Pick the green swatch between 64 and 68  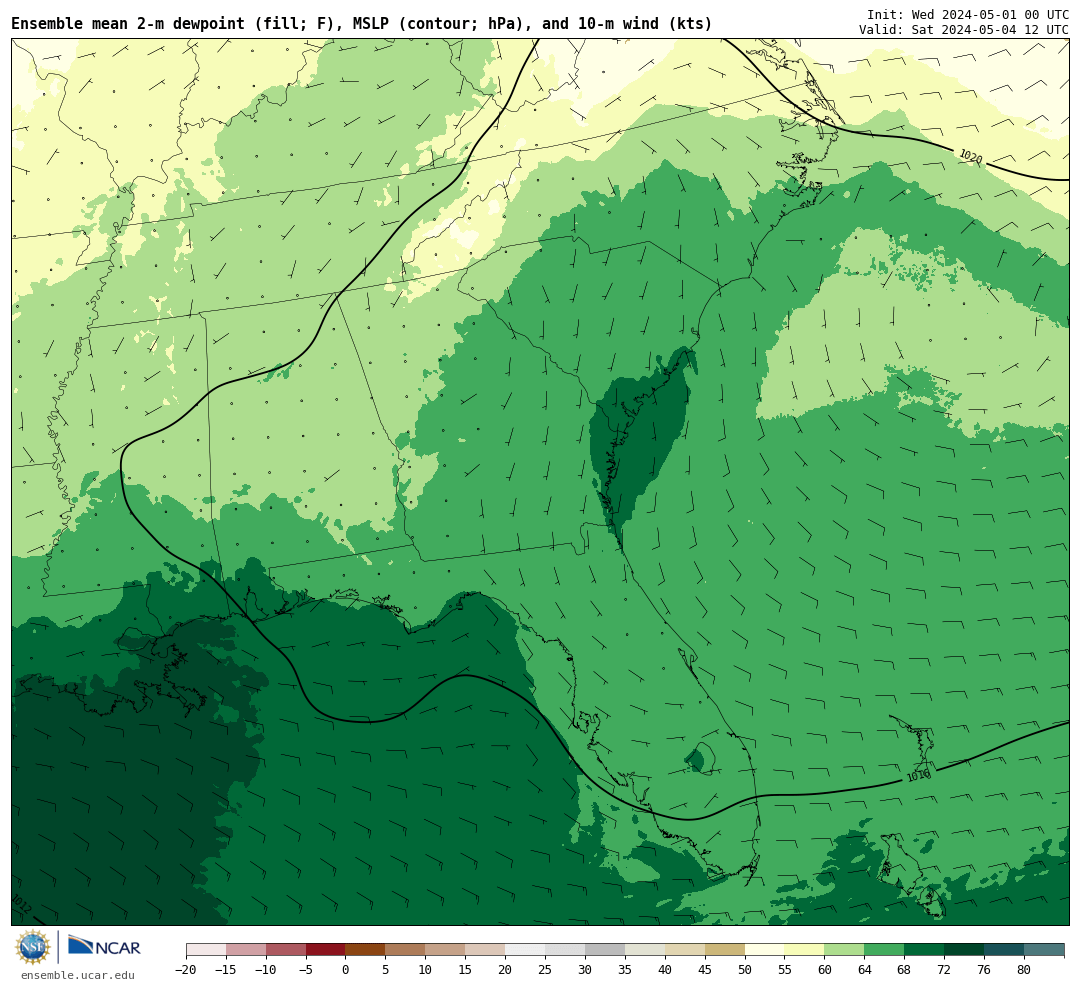[x=884, y=950]
